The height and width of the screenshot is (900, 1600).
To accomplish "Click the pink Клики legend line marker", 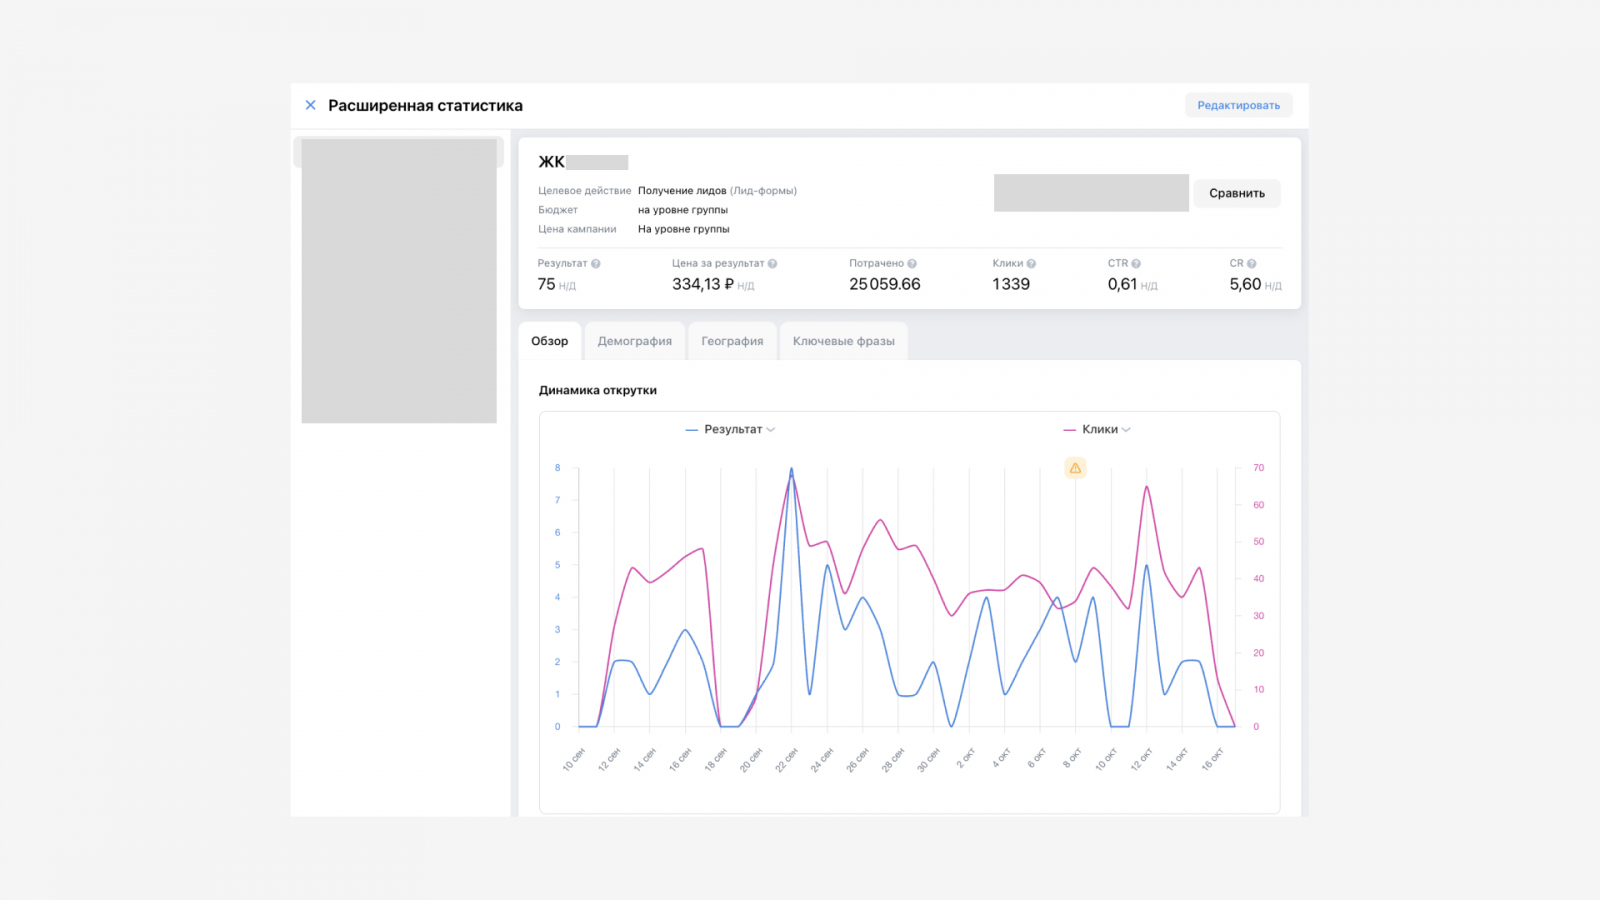I will click(x=1069, y=430).
